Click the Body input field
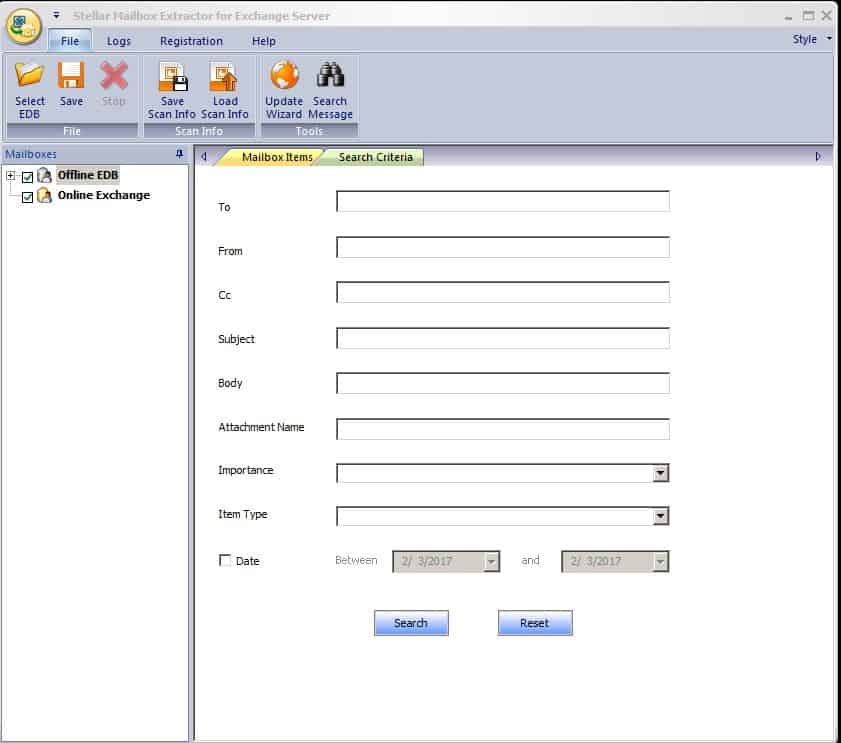Image resolution: width=841 pixels, height=743 pixels. click(503, 384)
